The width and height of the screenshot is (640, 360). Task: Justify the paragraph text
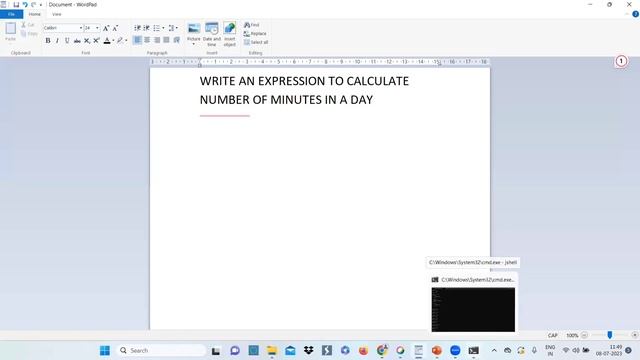(166, 40)
